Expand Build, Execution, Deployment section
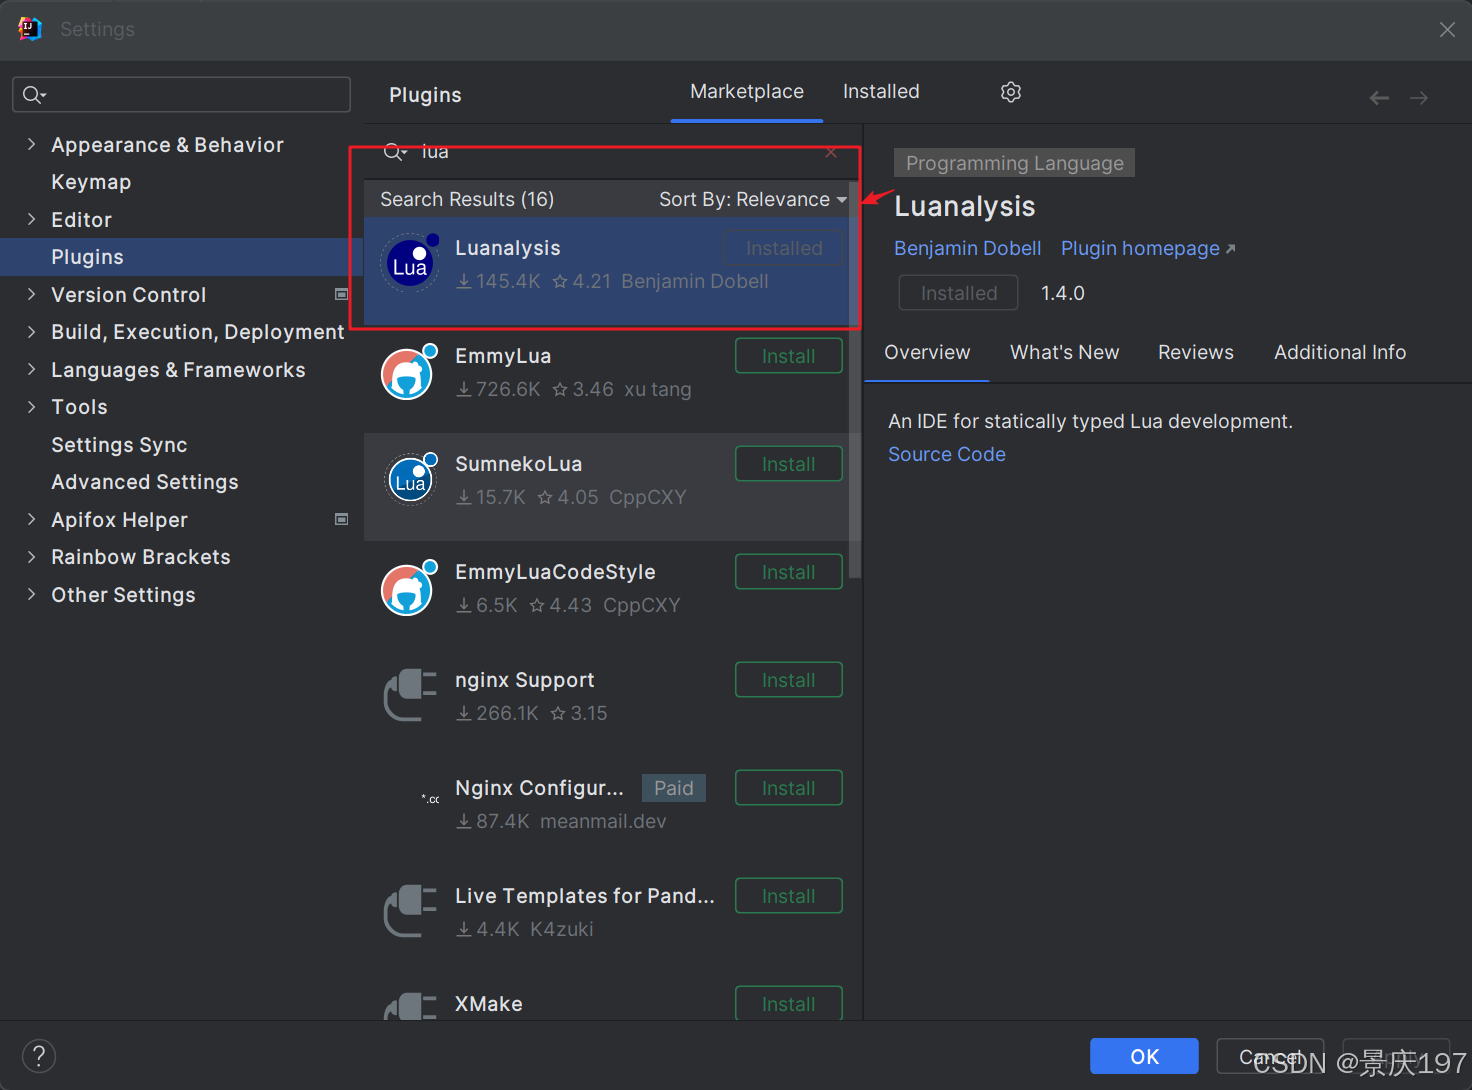This screenshot has width=1472, height=1090. (x=31, y=332)
